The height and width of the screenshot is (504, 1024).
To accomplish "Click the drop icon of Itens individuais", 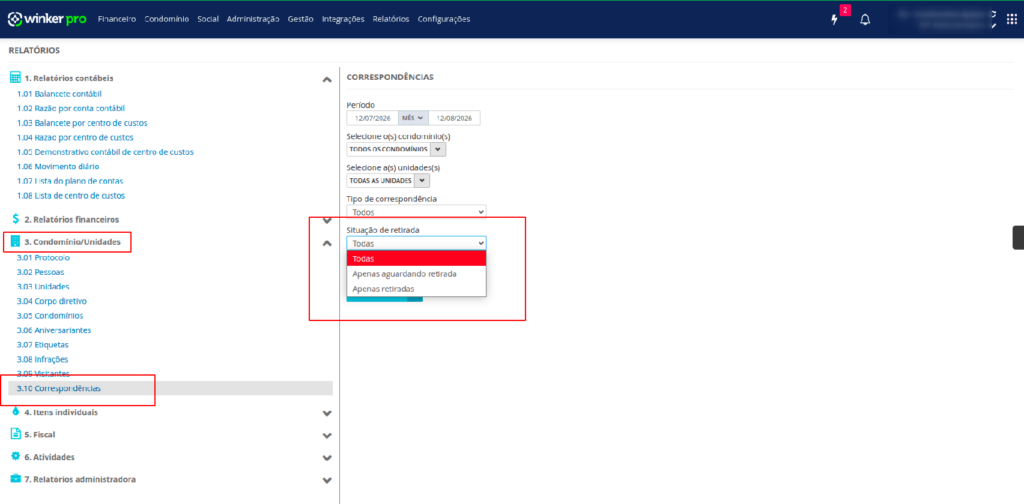I will [16, 412].
